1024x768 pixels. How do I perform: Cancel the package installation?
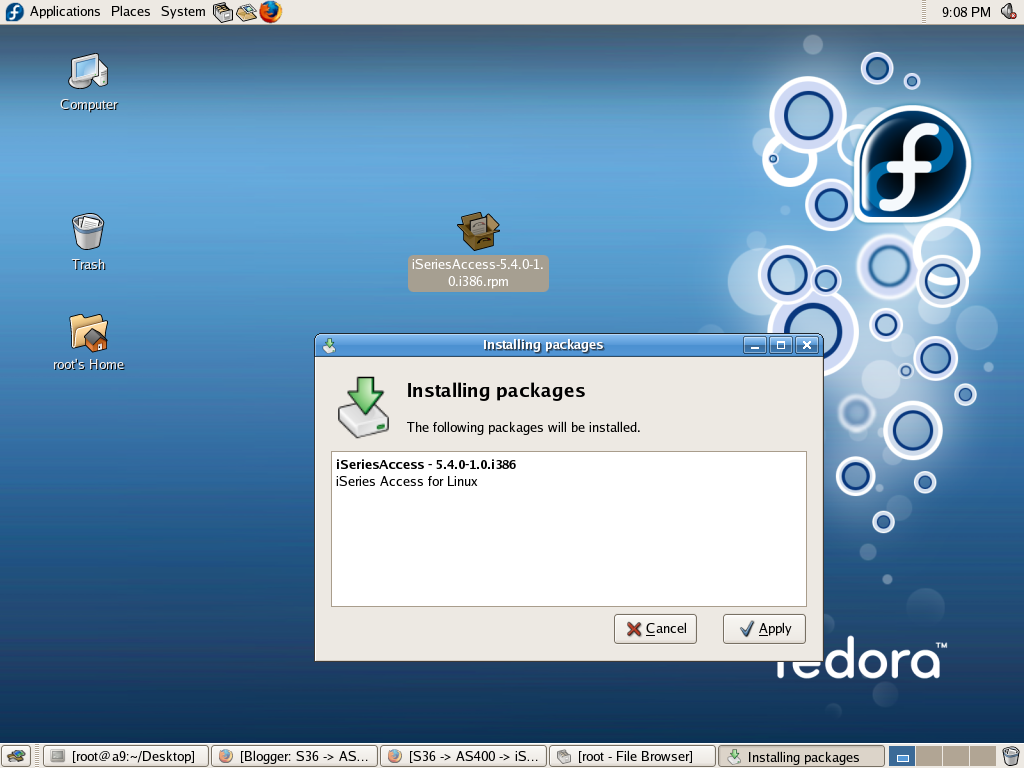tap(655, 629)
